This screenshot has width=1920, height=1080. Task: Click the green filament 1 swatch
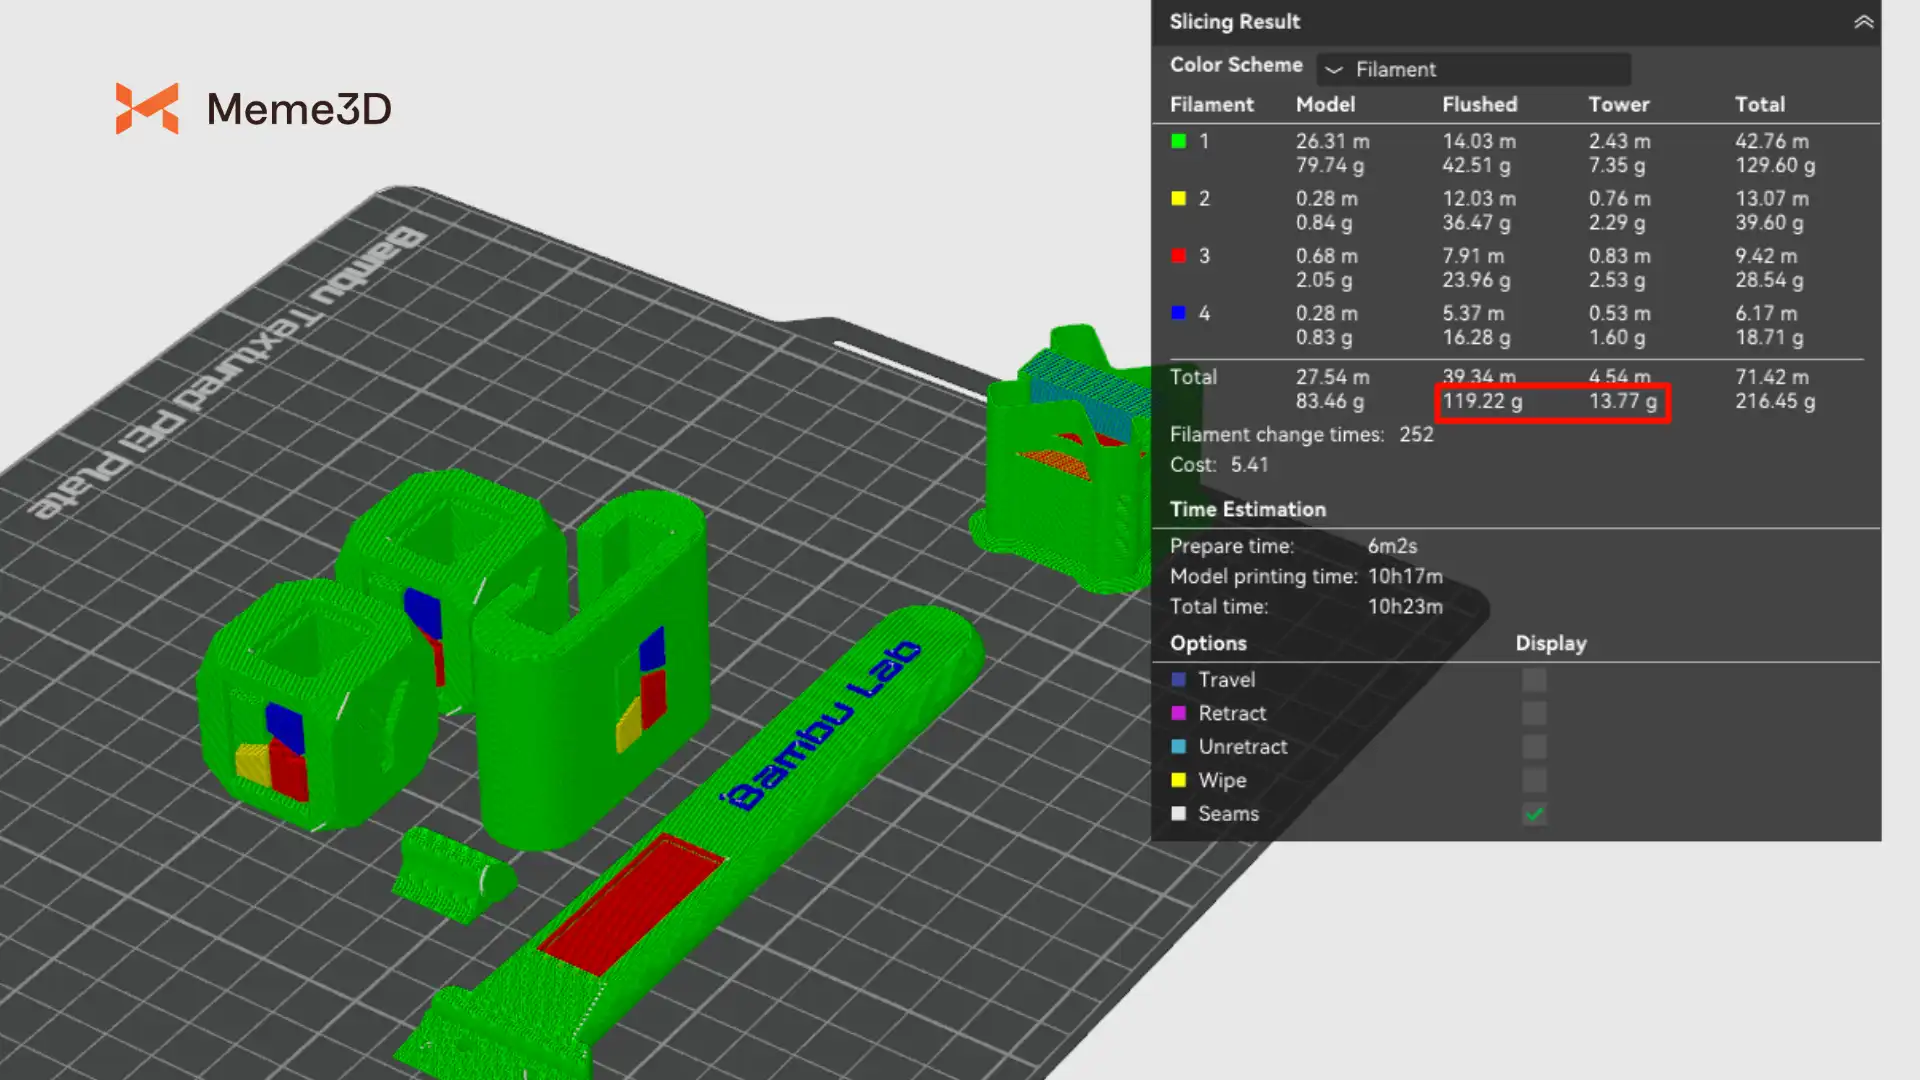click(x=1179, y=141)
